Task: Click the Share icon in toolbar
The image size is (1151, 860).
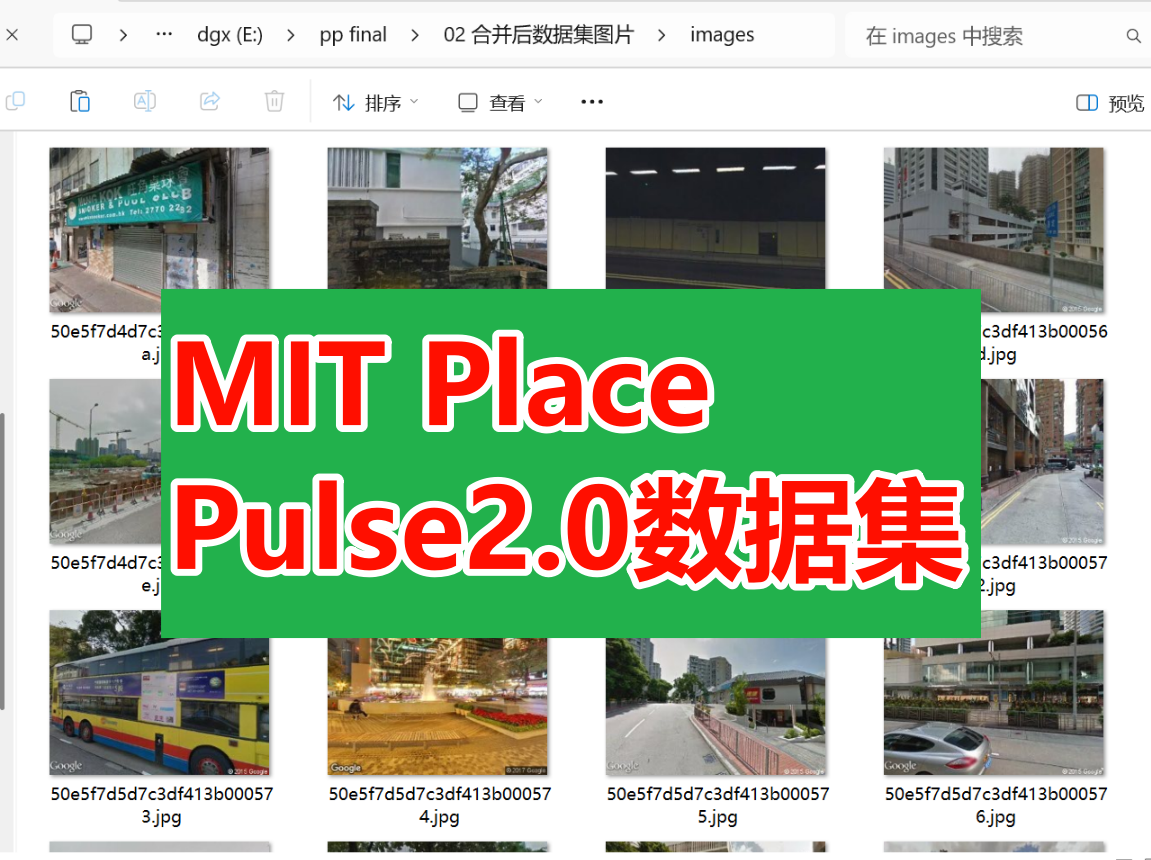Action: [x=210, y=101]
